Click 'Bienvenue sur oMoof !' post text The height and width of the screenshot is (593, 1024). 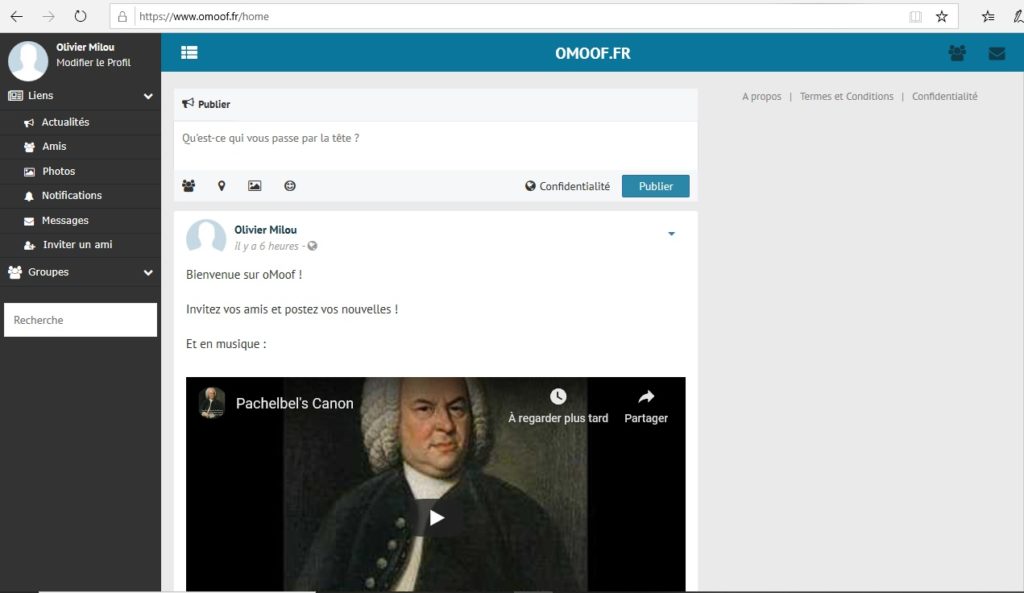(244, 275)
